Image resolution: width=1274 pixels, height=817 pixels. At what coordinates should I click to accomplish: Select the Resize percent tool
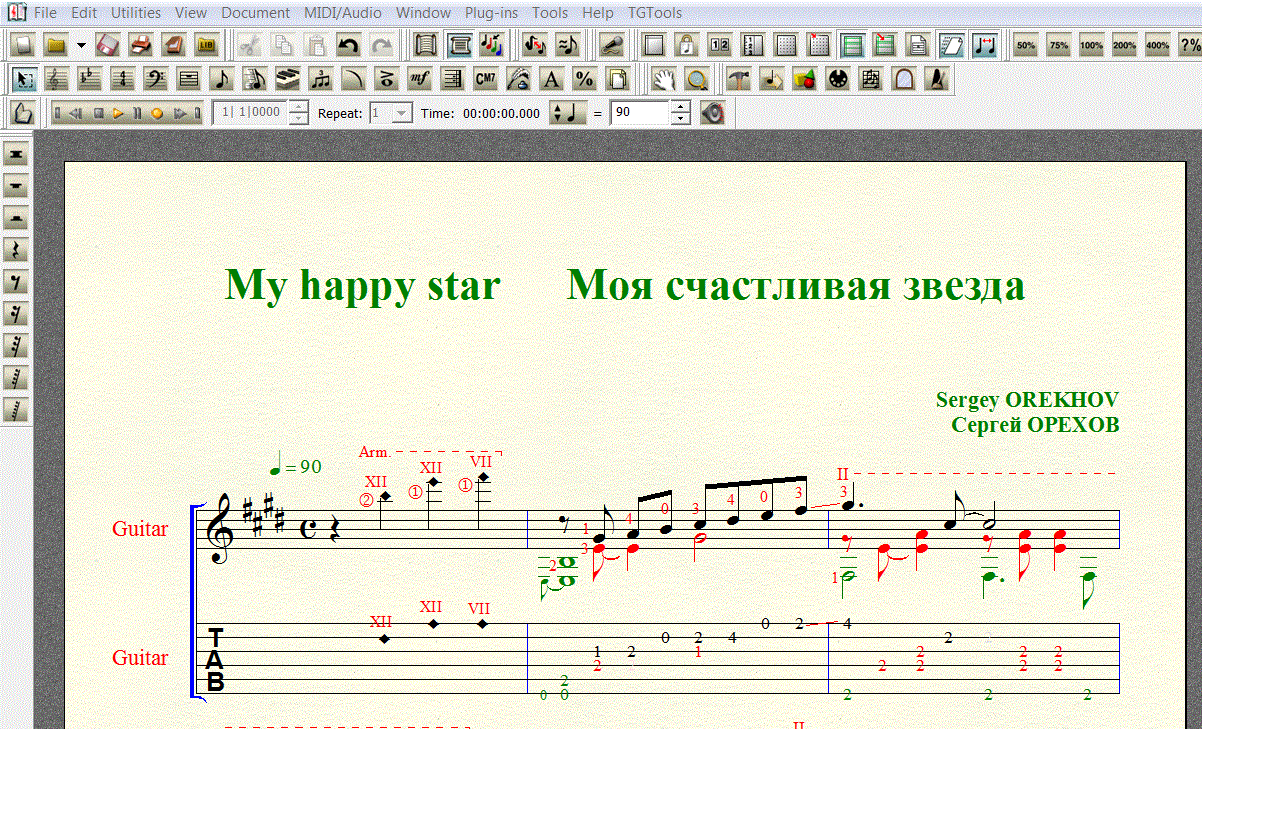click(584, 79)
